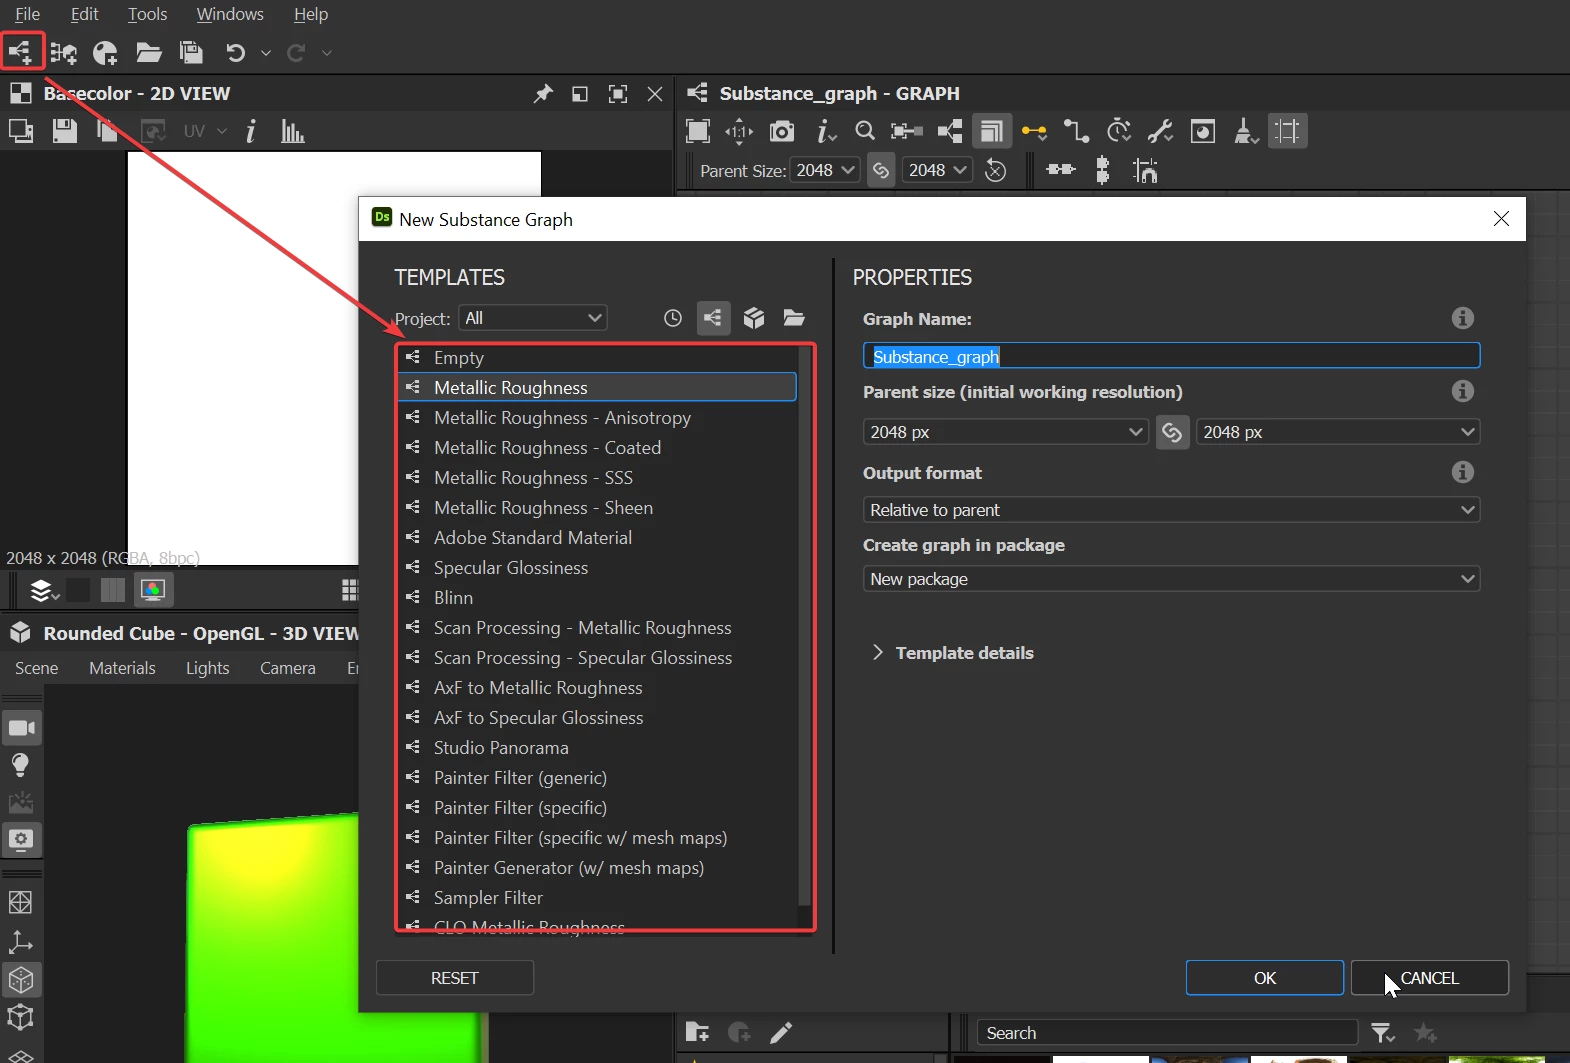Toggle histogram display in 2D View
The width and height of the screenshot is (1570, 1063).
[292, 131]
